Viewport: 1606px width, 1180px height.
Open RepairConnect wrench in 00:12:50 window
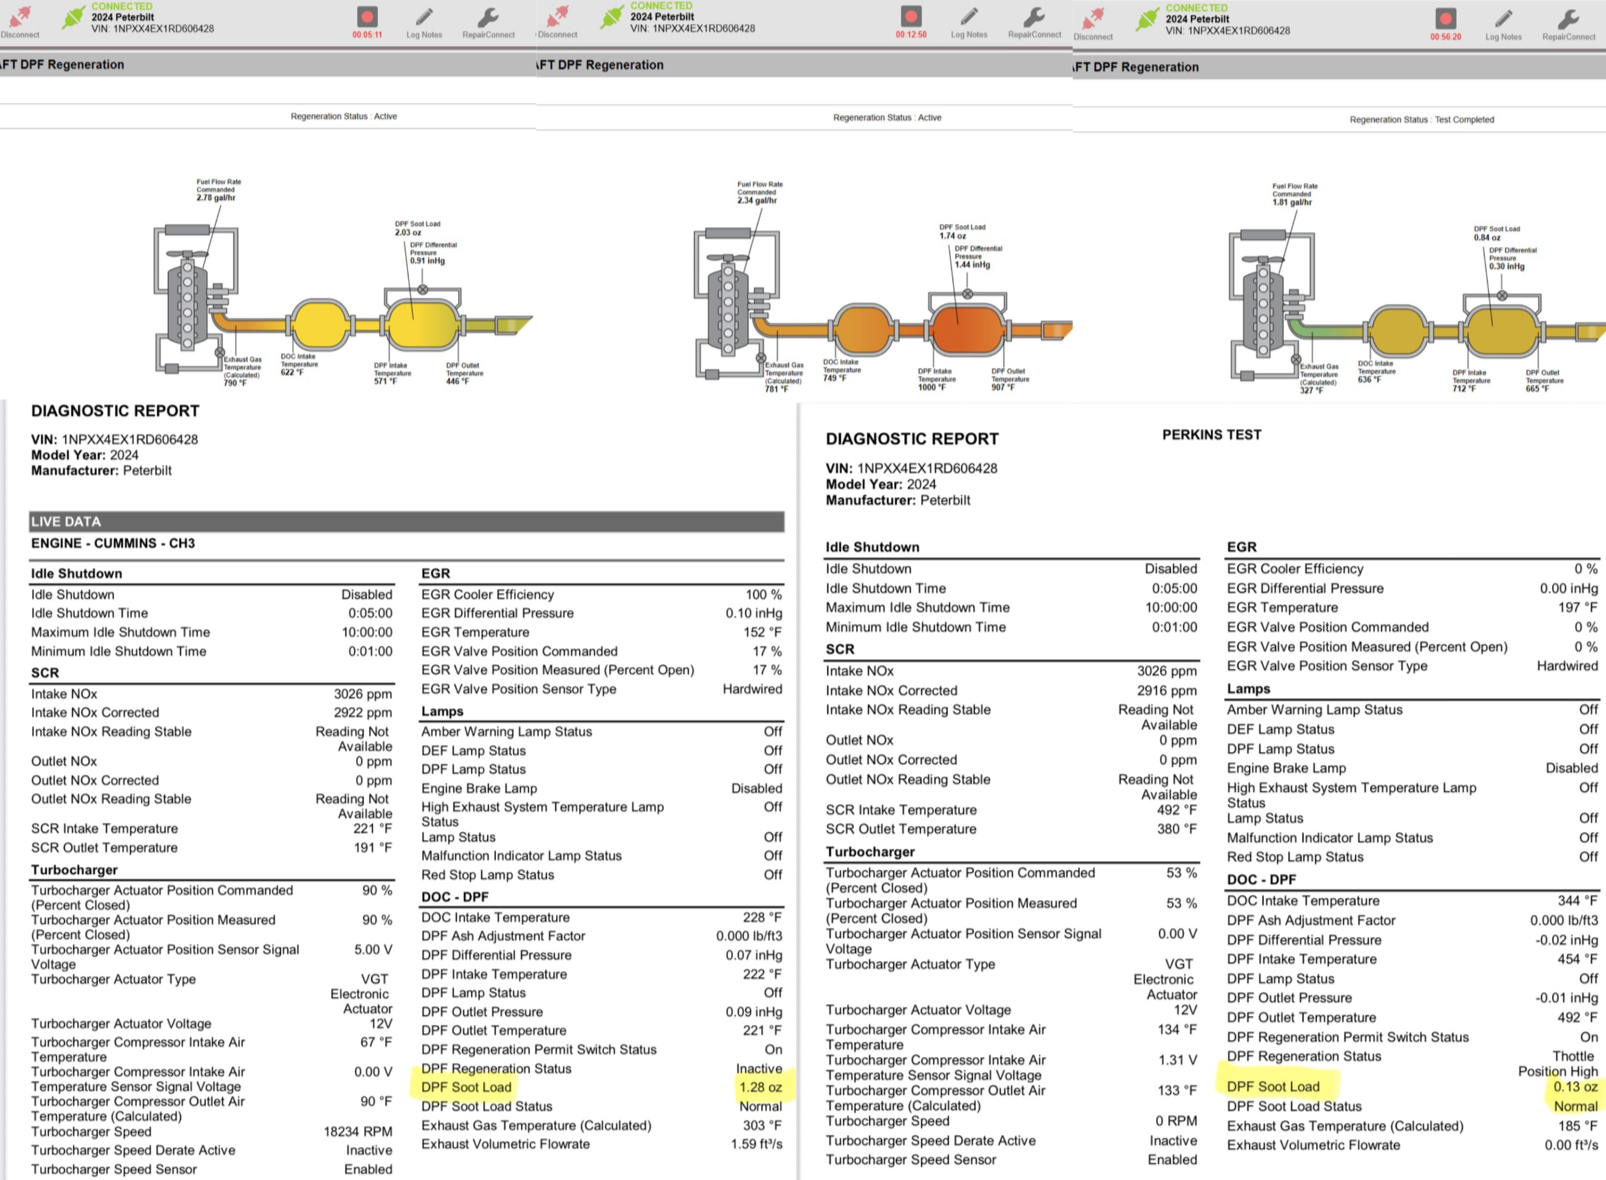[1034, 17]
